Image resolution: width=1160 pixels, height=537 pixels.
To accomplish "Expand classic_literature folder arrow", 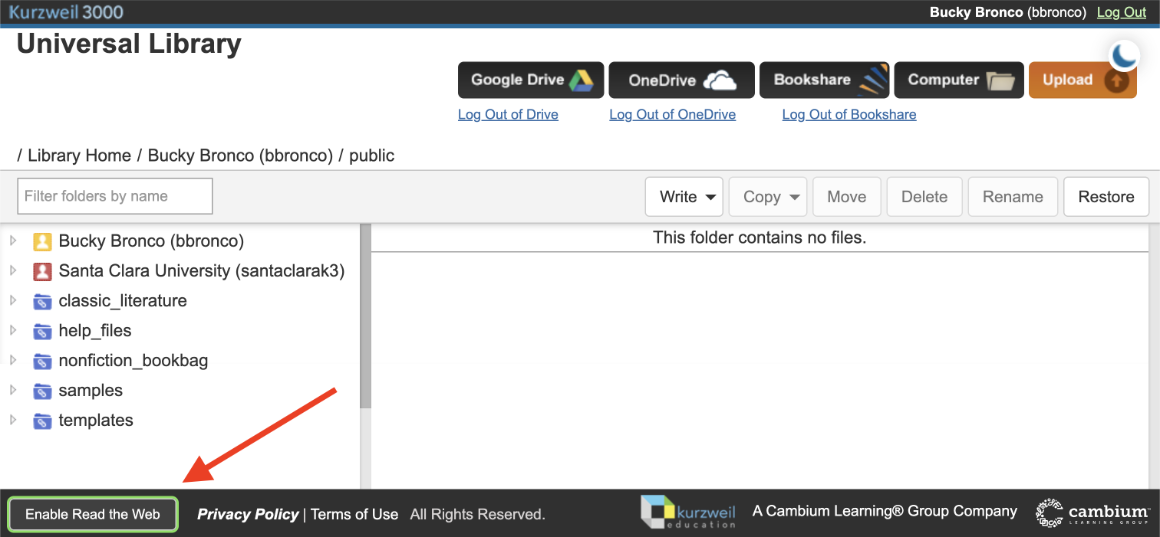I will [13, 300].
